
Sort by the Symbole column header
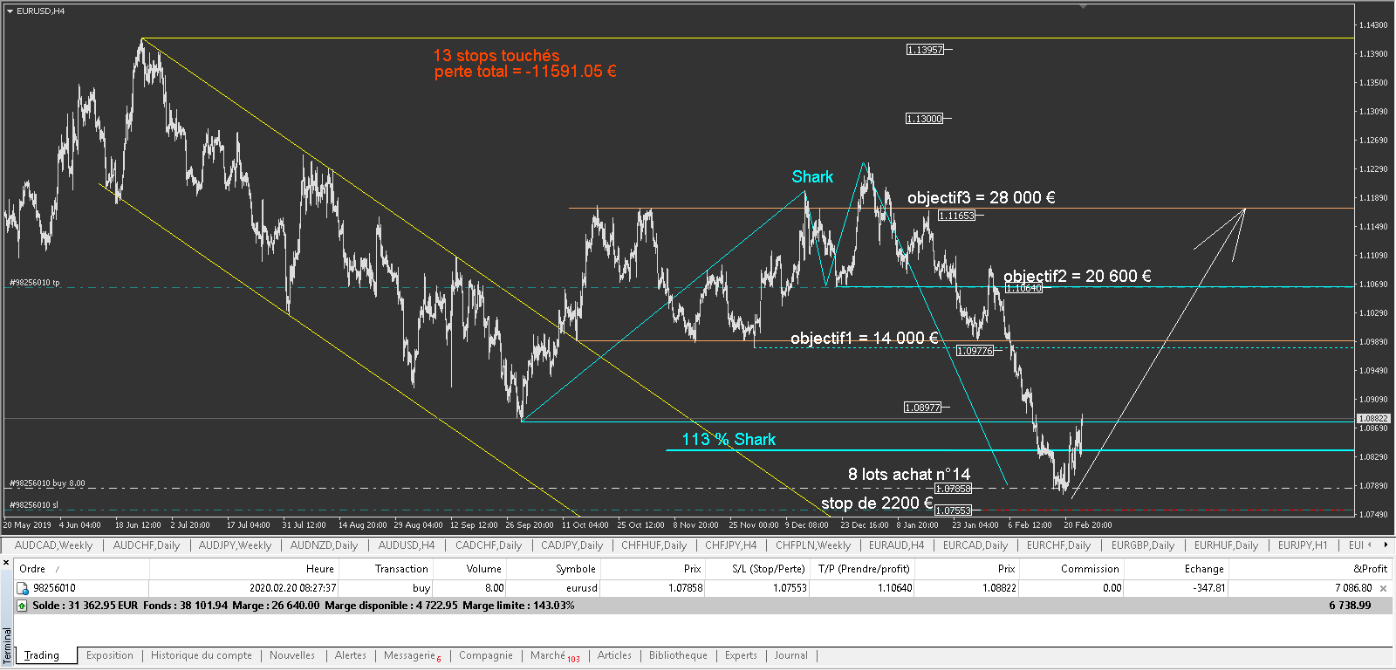pos(554,568)
